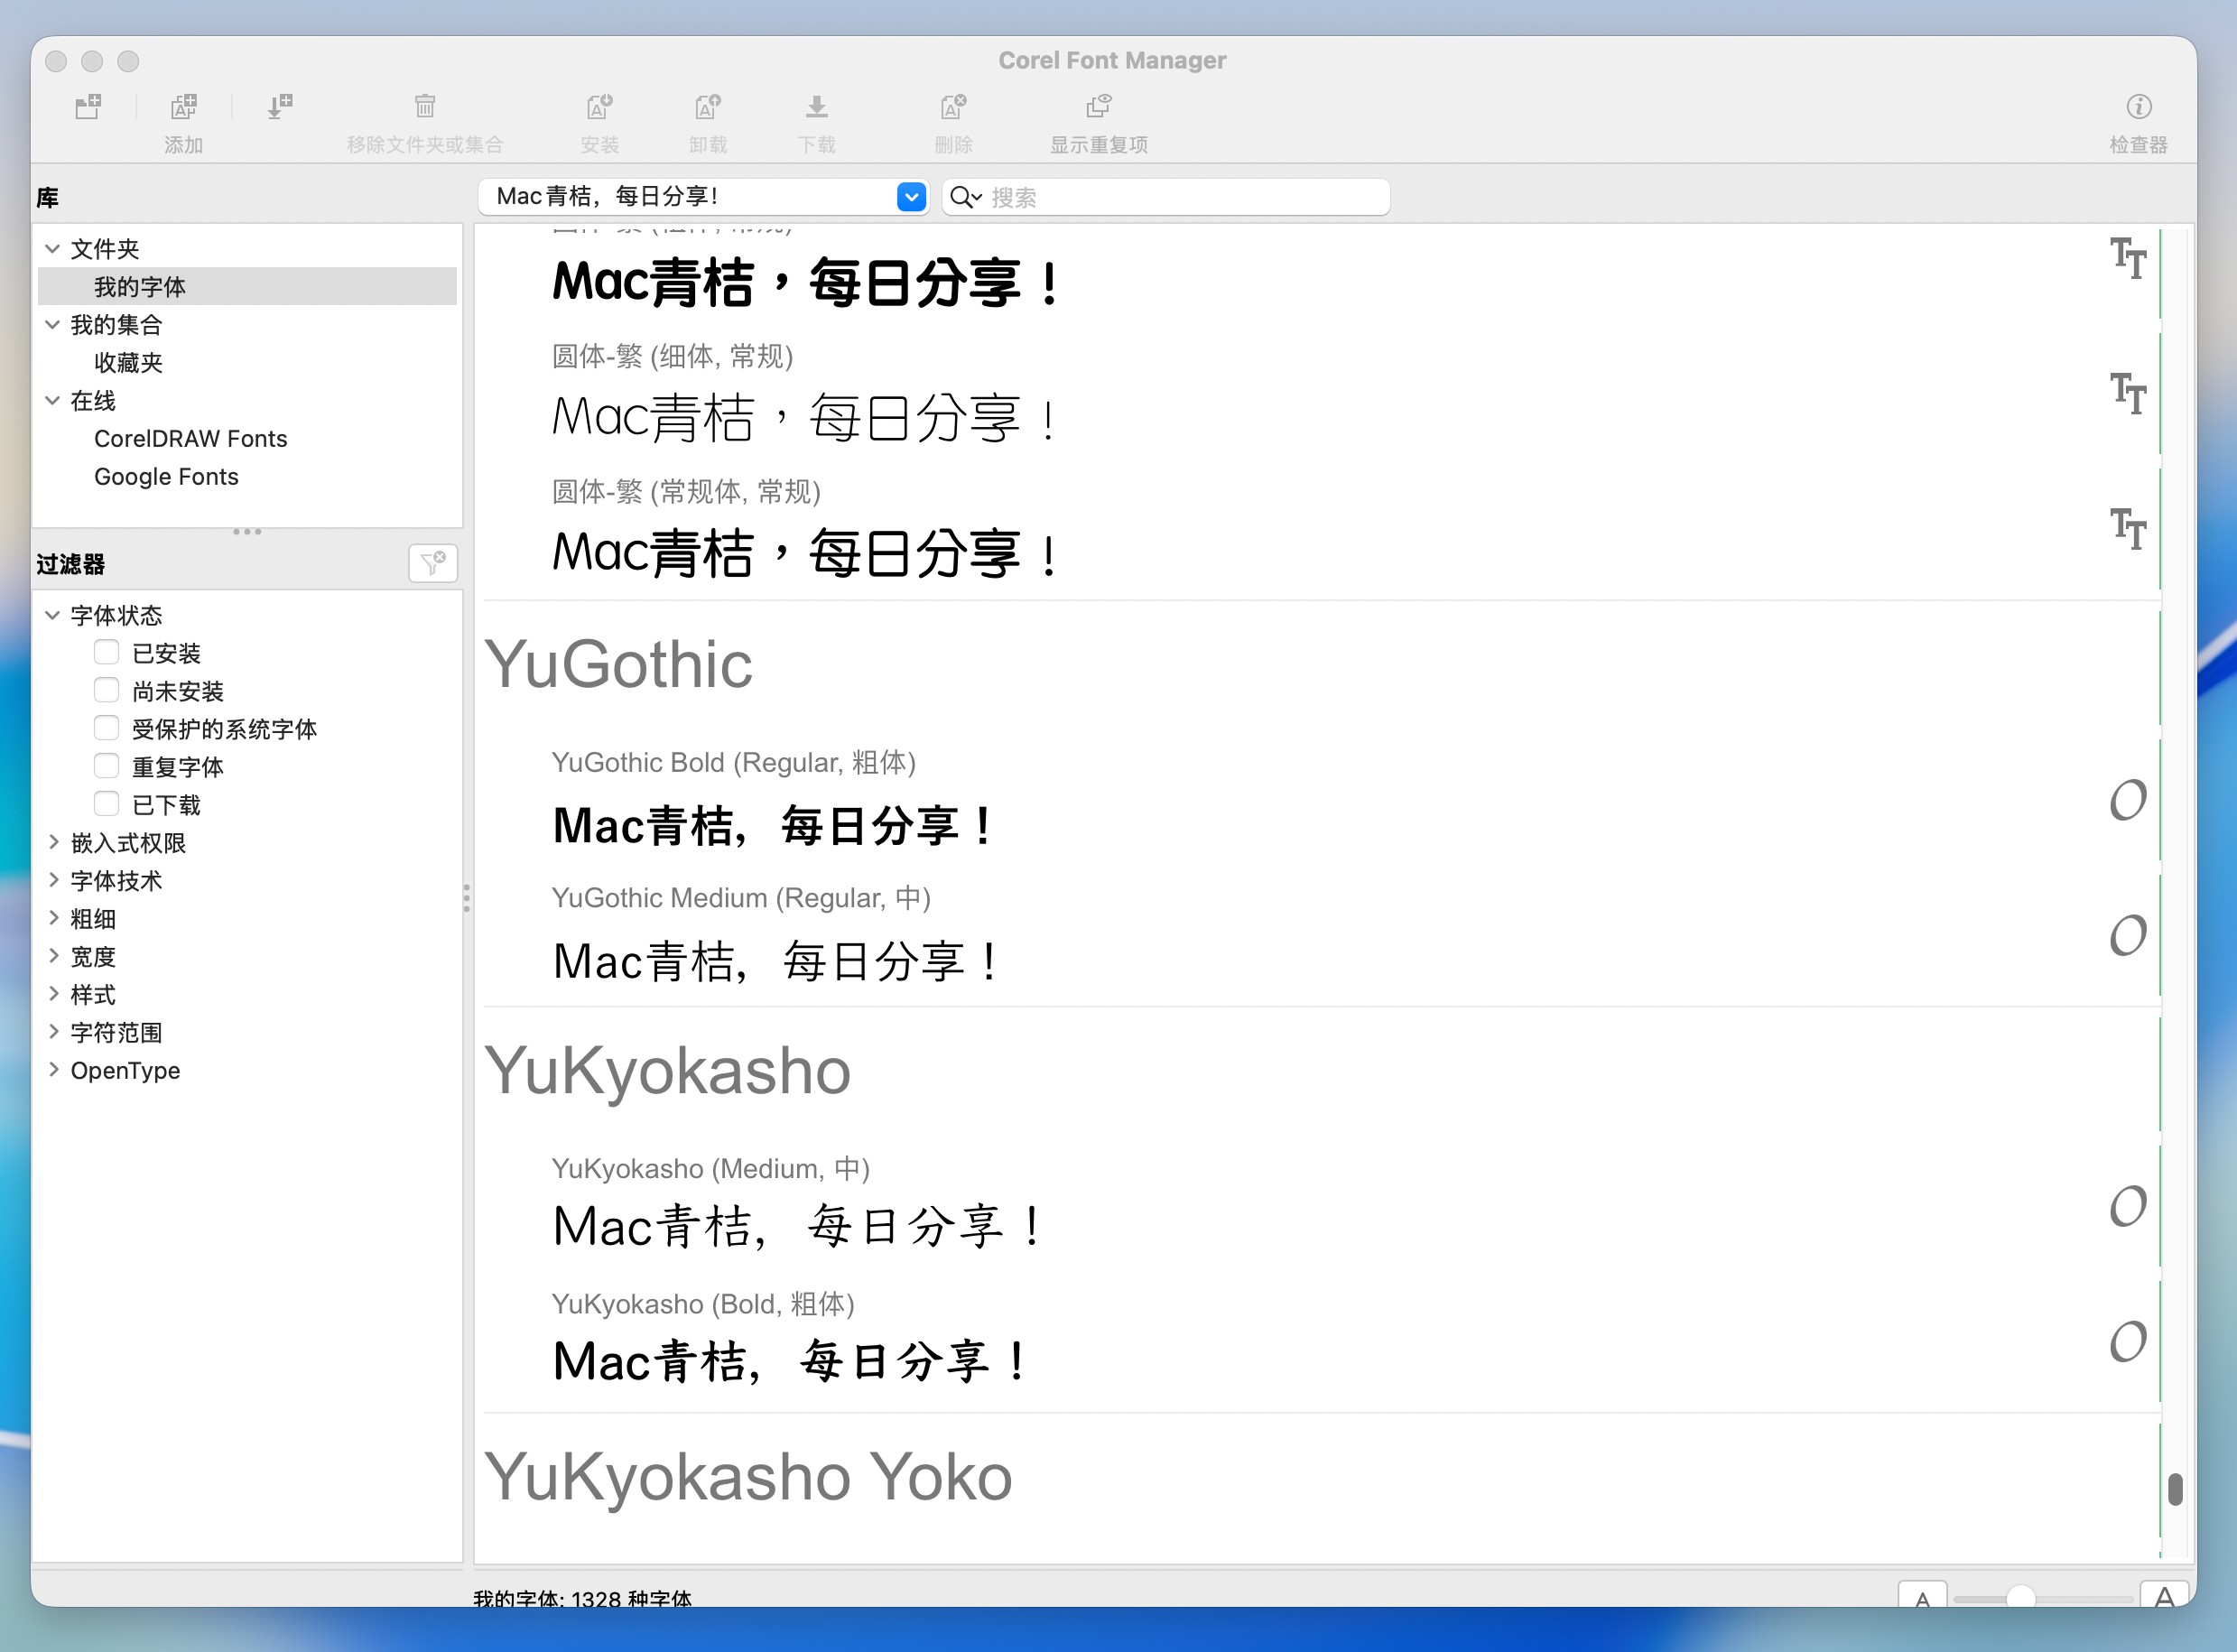2237x1652 pixels.
Task: Collapse the 字体状态 filter group
Action: [54, 615]
